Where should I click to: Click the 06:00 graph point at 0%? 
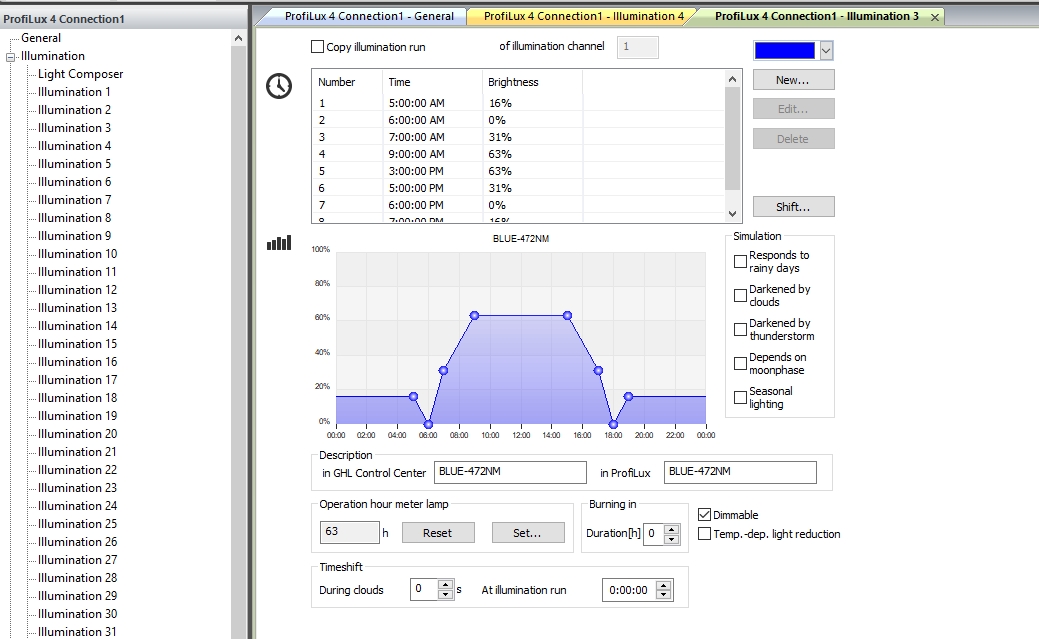pyautogui.click(x=428, y=424)
